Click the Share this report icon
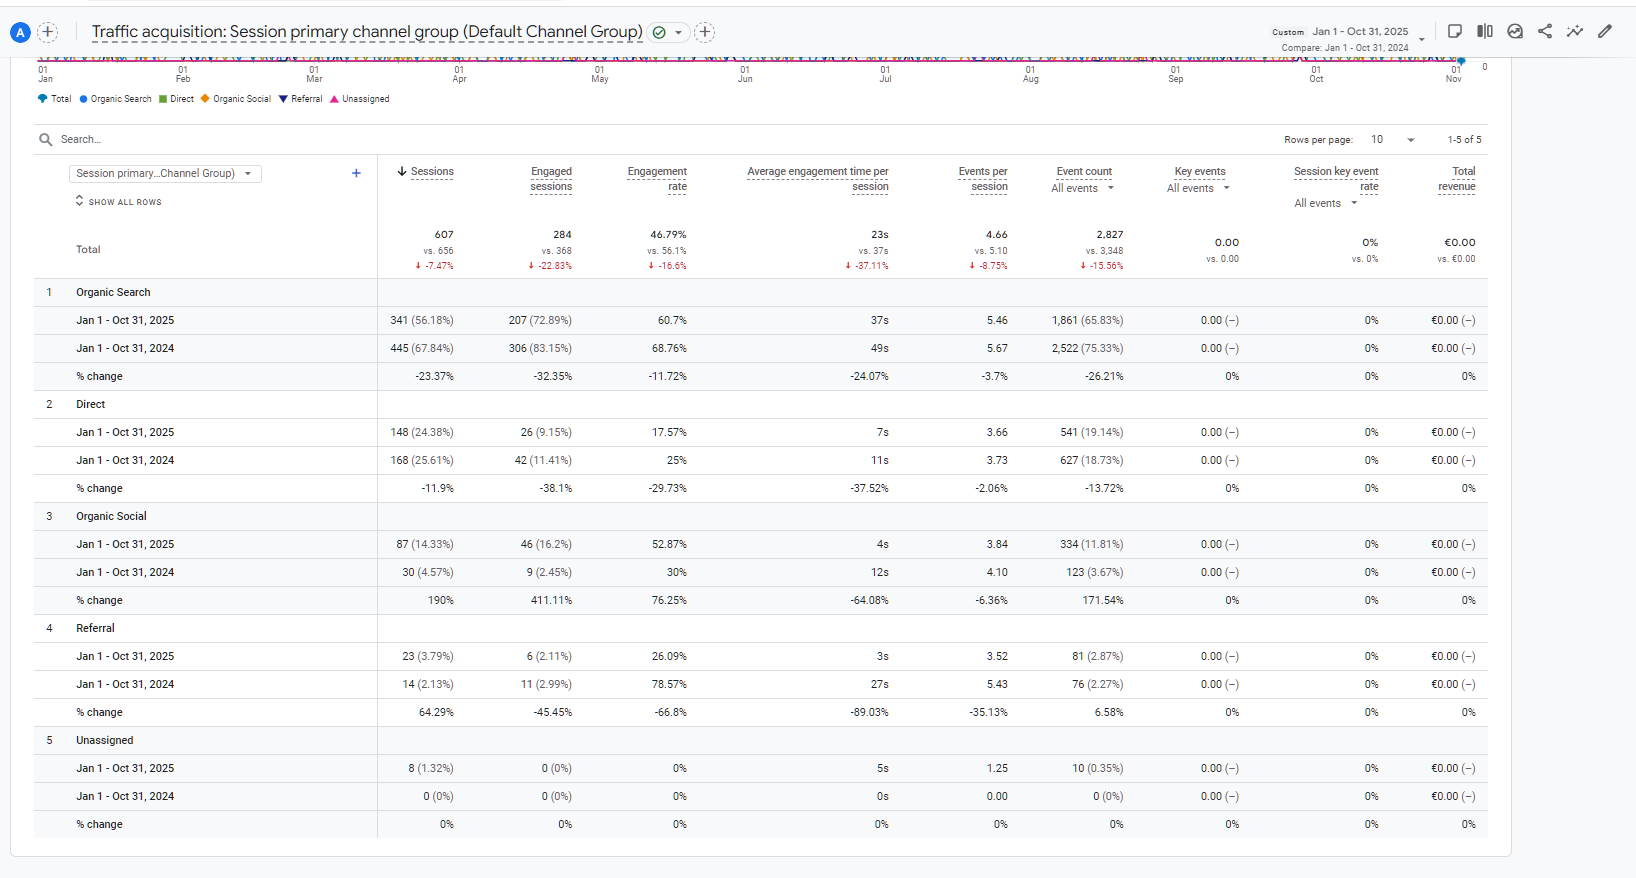Image resolution: width=1636 pixels, height=878 pixels. (x=1545, y=31)
